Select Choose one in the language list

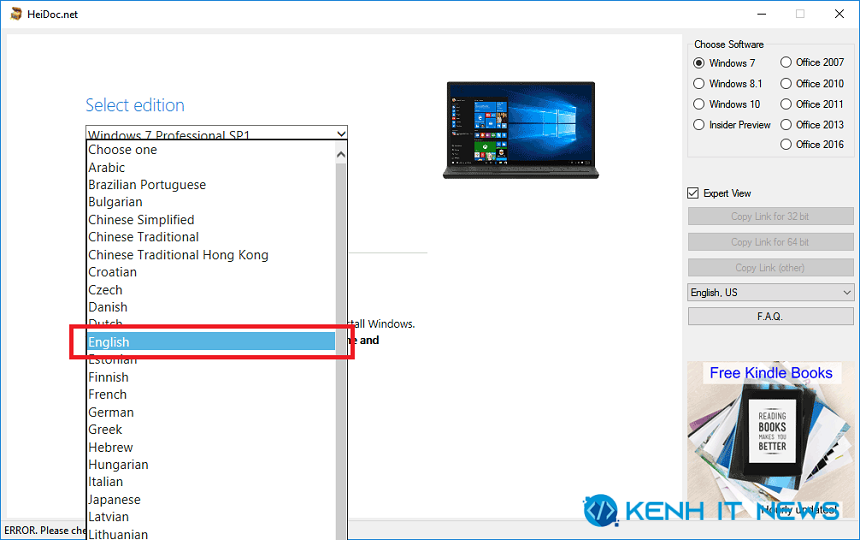(x=211, y=150)
